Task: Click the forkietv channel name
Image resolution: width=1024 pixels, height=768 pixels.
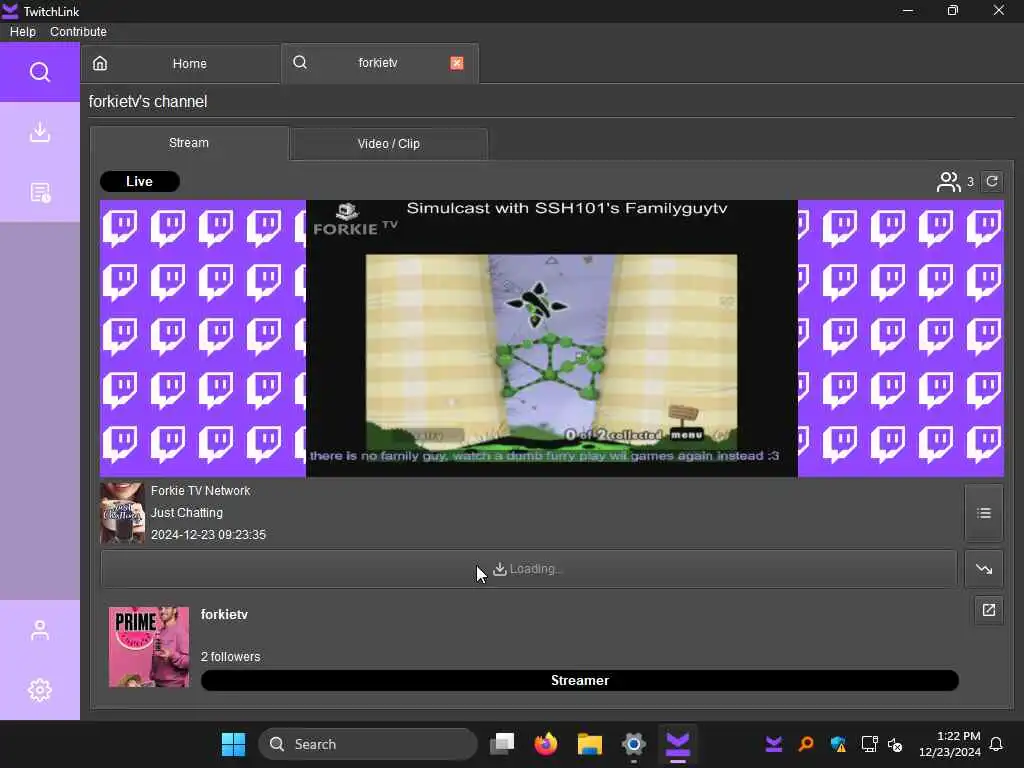Action: tap(224, 615)
